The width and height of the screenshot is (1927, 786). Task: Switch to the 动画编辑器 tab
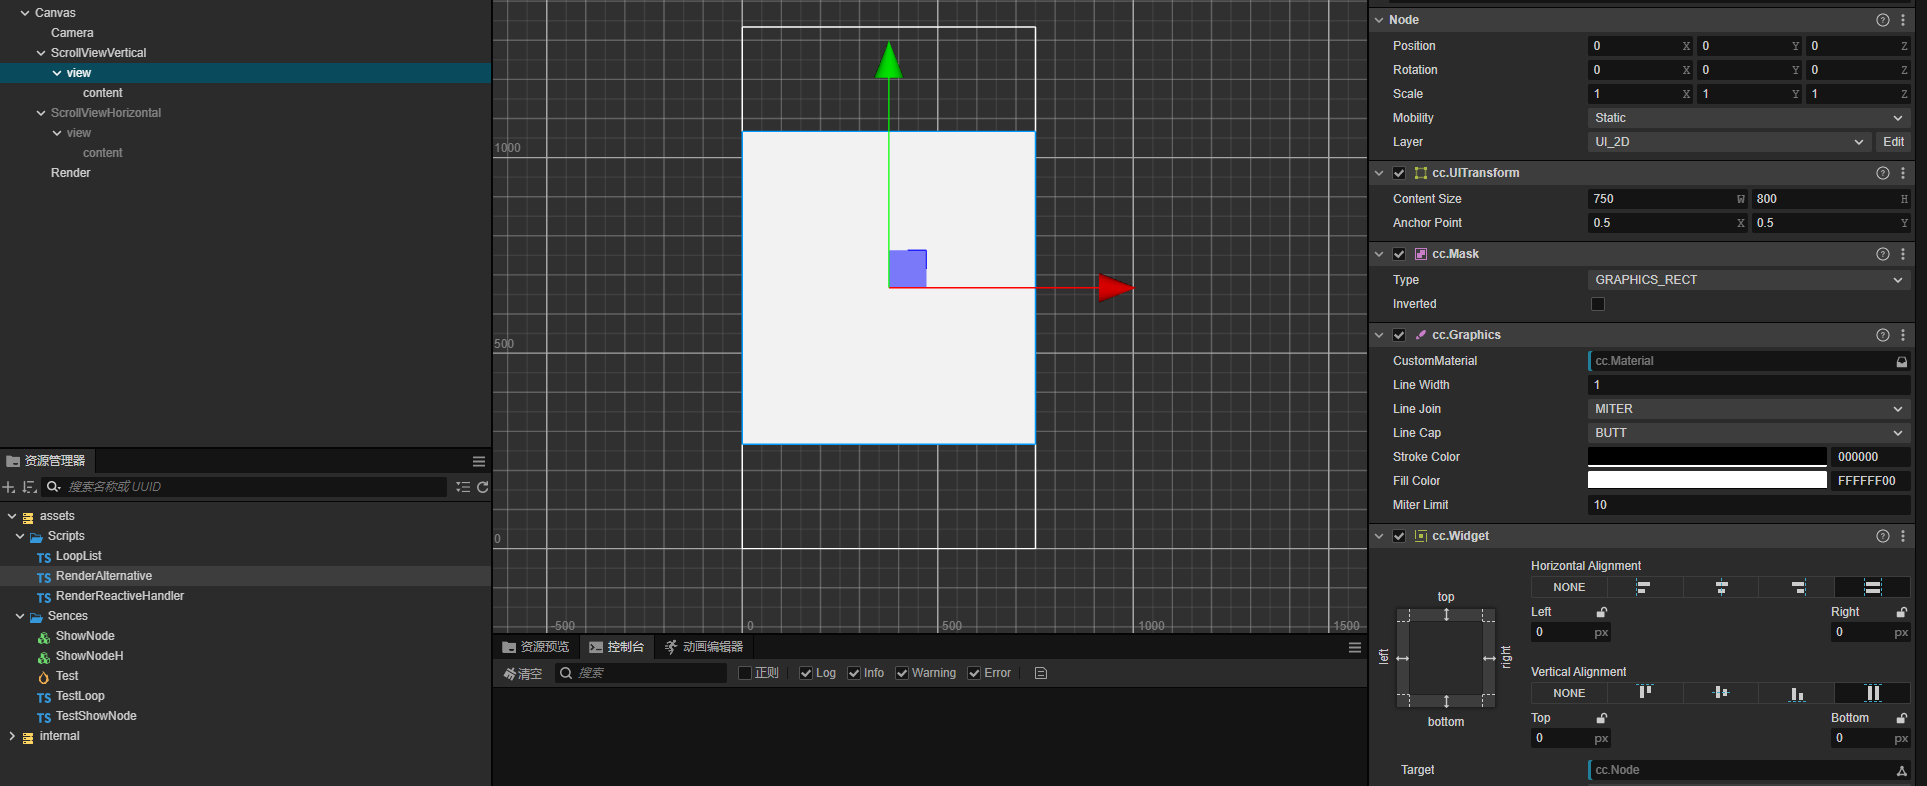point(704,647)
